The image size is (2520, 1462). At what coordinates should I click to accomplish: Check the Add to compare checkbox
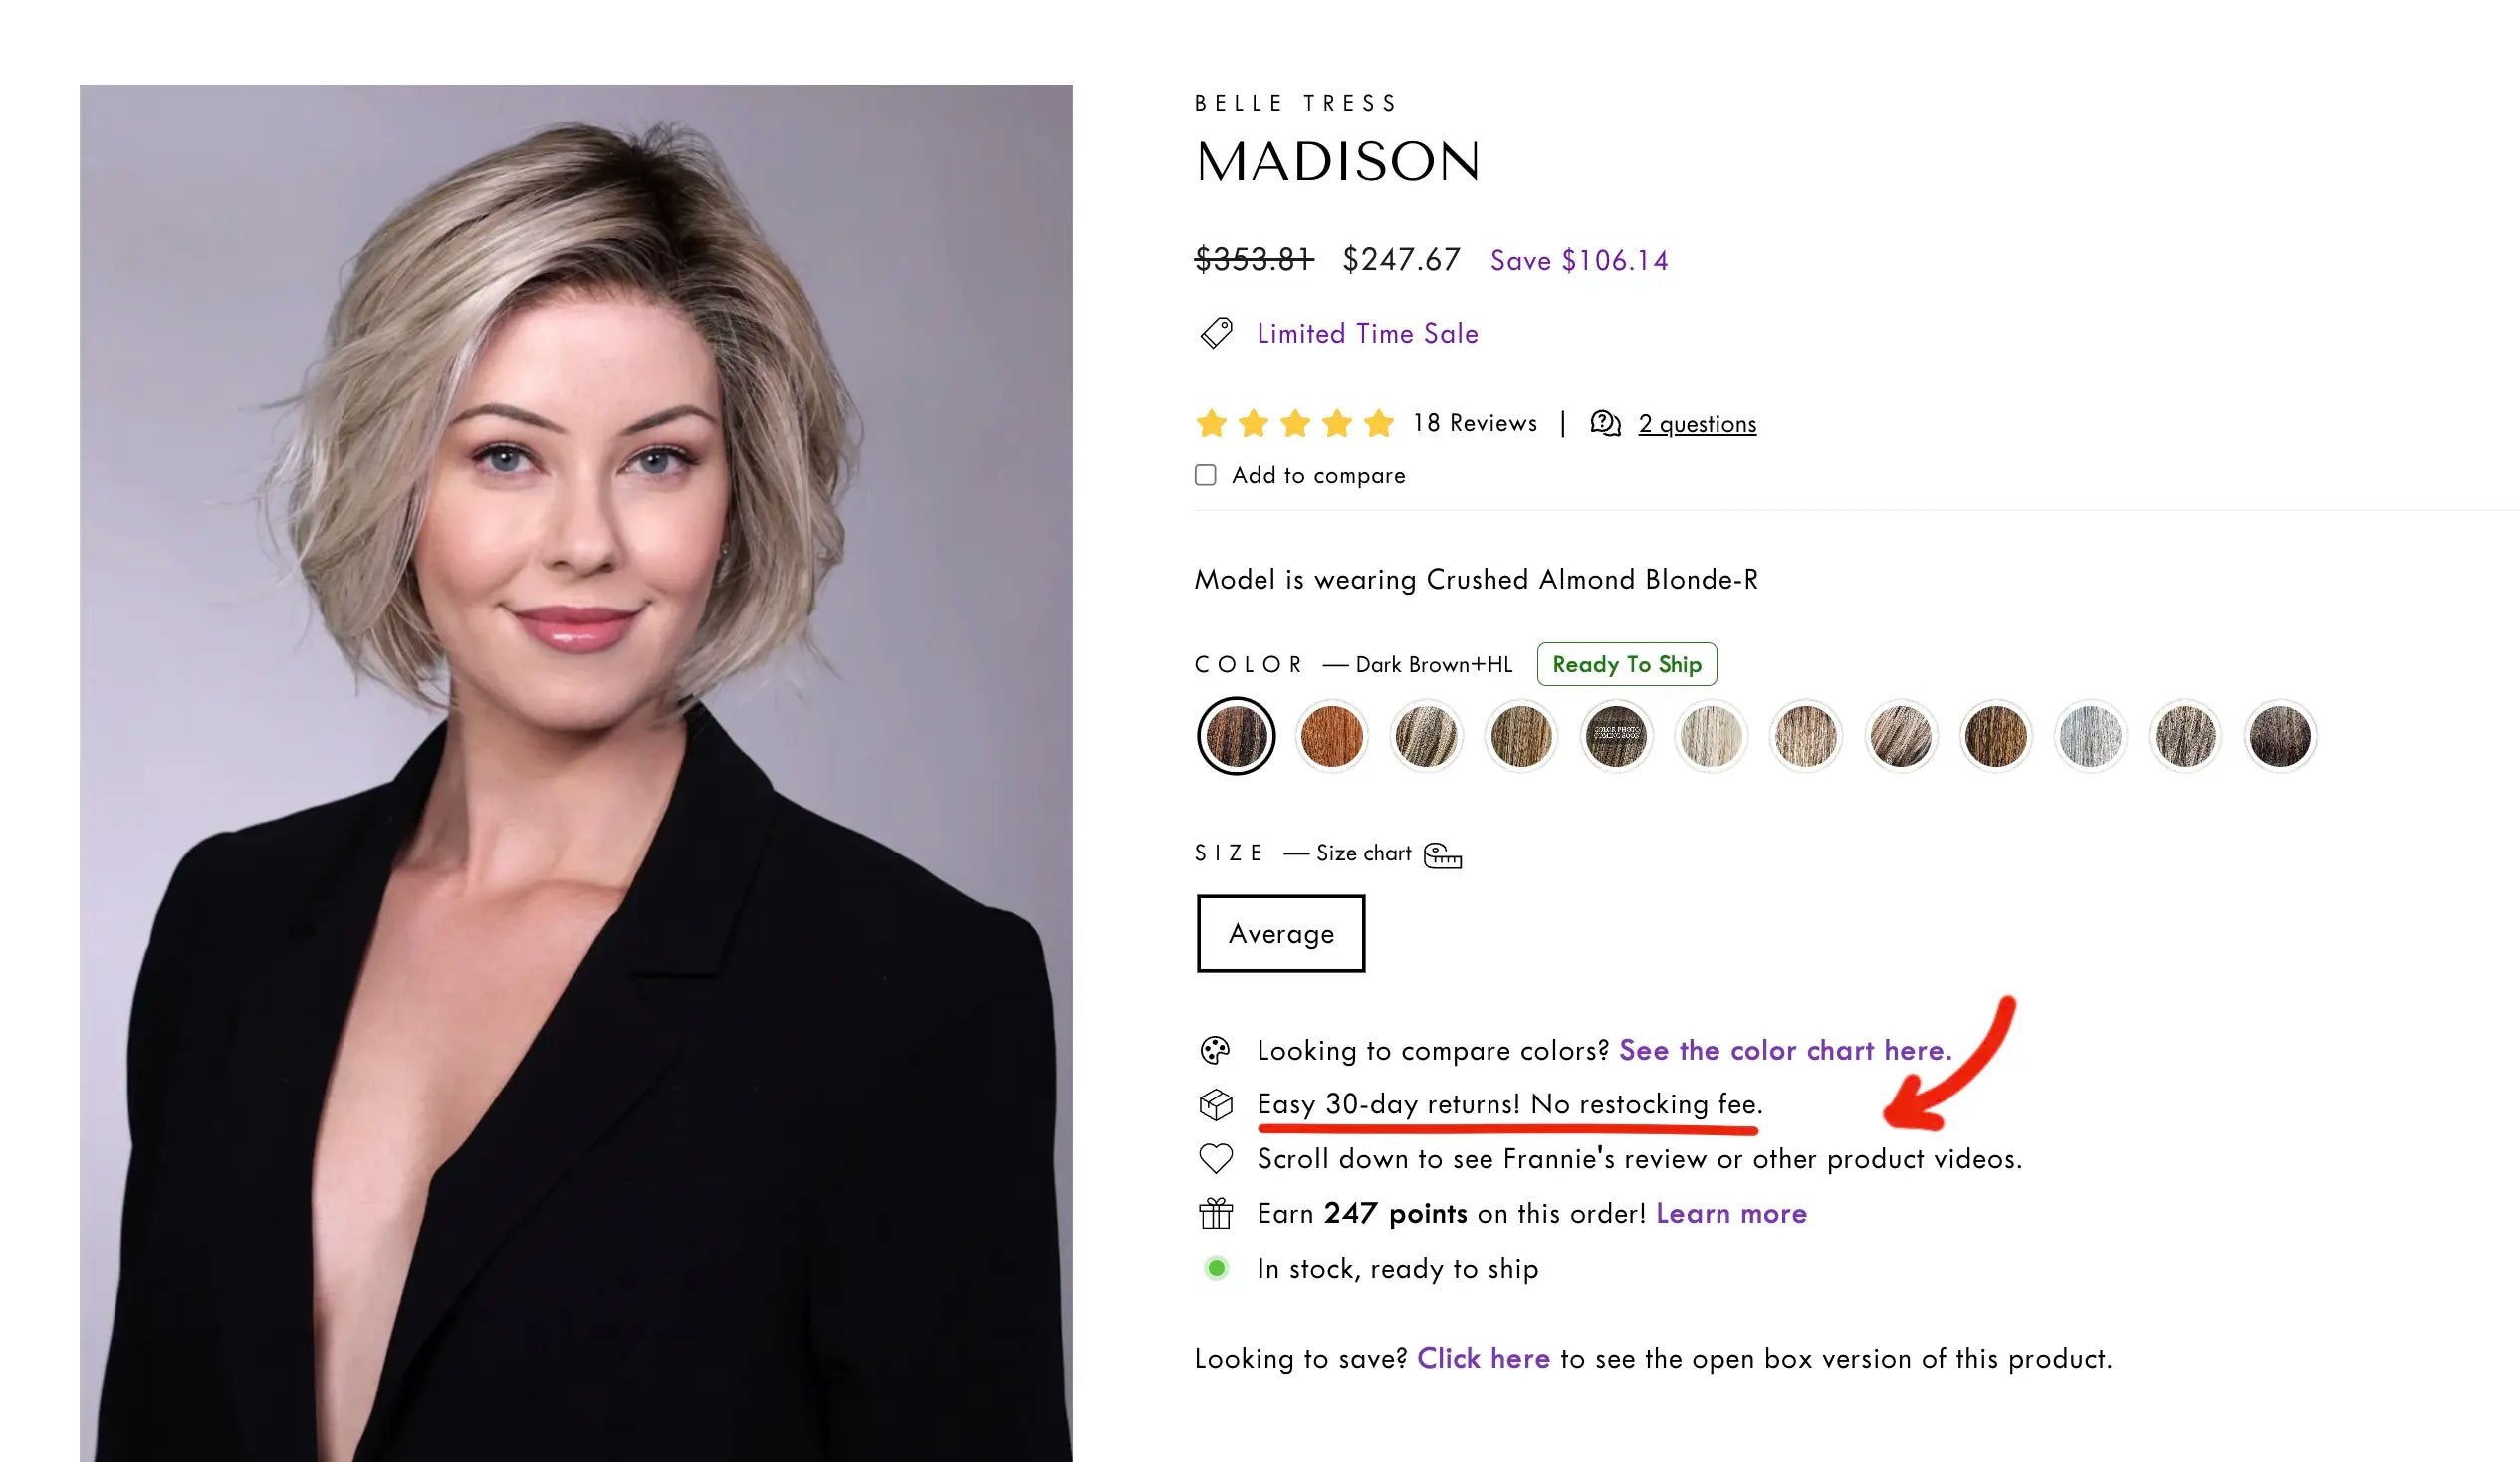tap(1205, 475)
